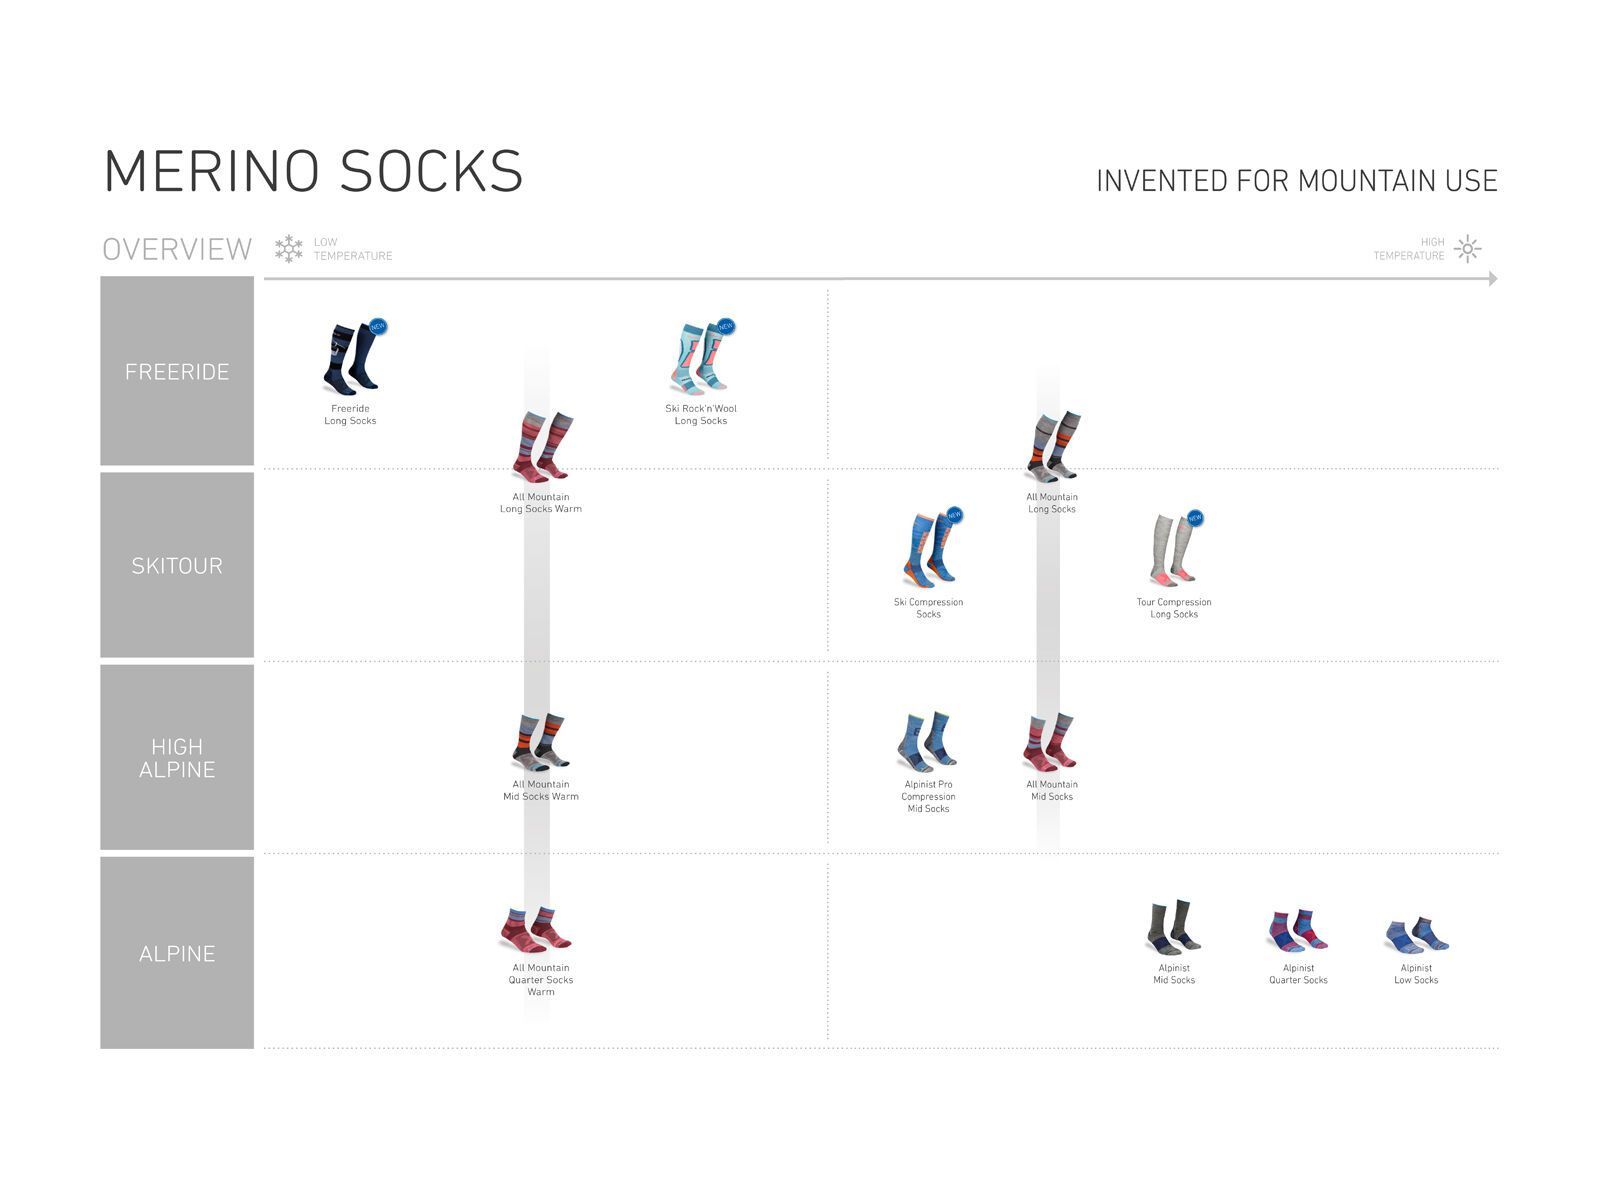Click the All Mountain Mid Socks label
Viewport: 1600px width, 1200px height.
click(x=1052, y=791)
